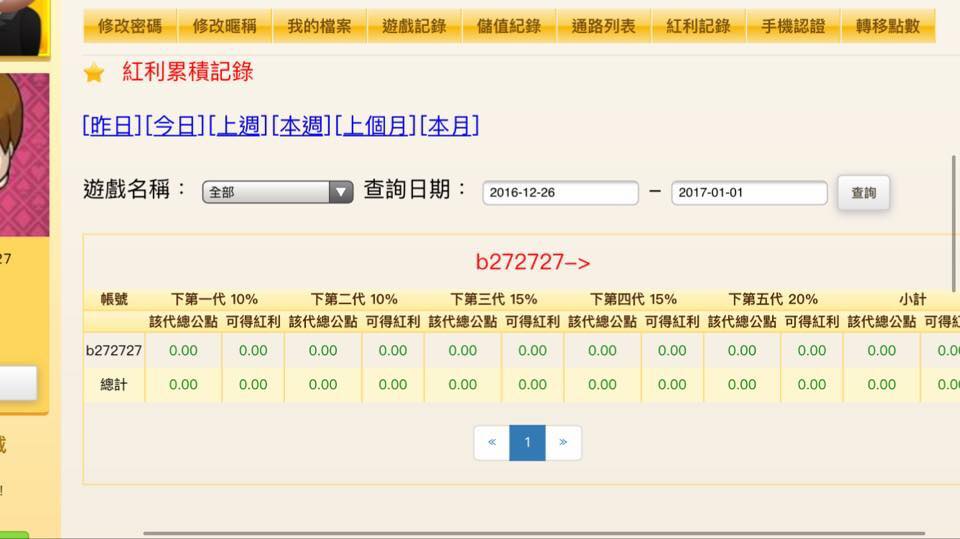Open the 修改密碼 tab
Viewport: 960px width, 539px height.
pos(130,27)
